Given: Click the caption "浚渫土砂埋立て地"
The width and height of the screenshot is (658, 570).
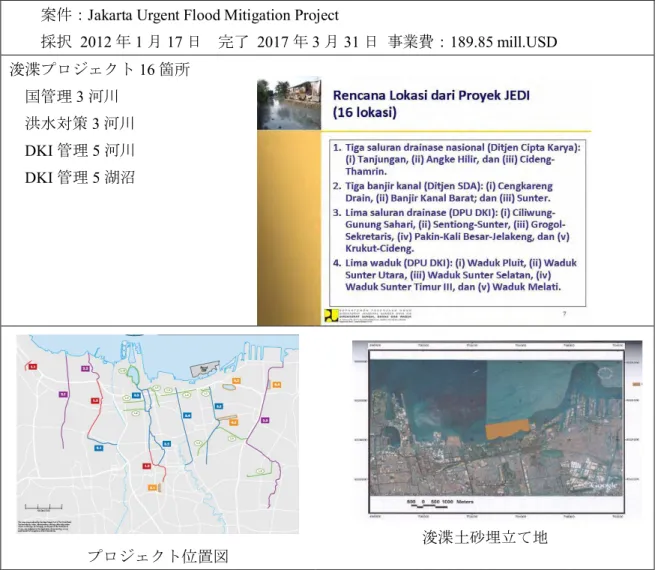Looking at the screenshot, I should (485, 538).
